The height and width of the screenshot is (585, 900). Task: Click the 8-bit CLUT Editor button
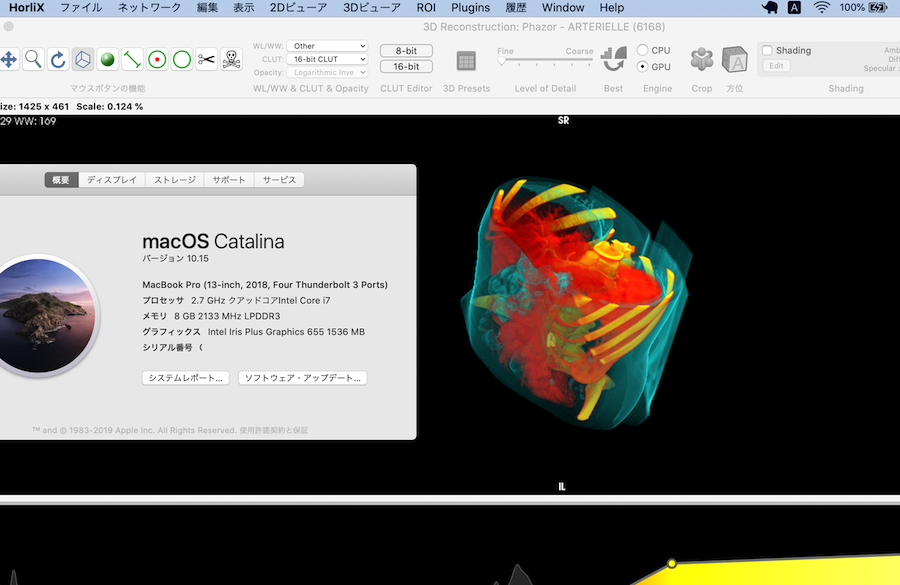pyautogui.click(x=406, y=50)
